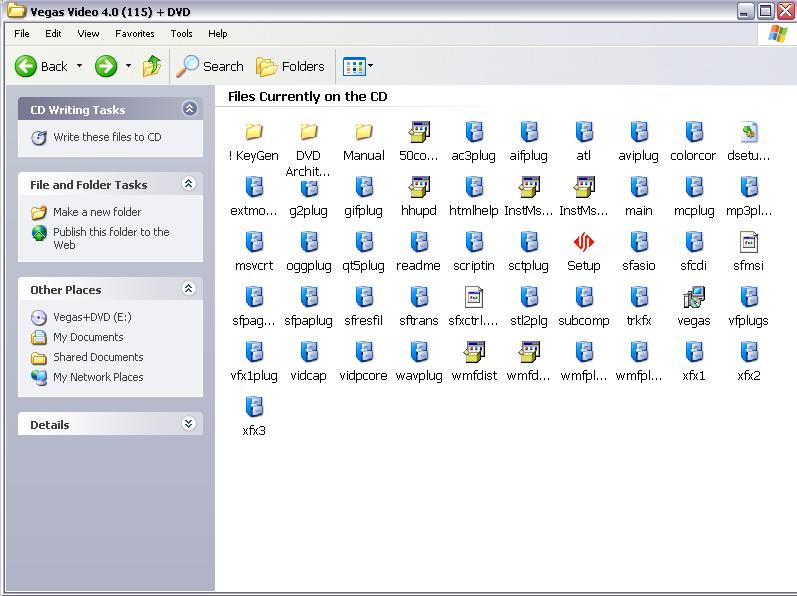Collapse the File and Folder Tasks panel

point(189,184)
